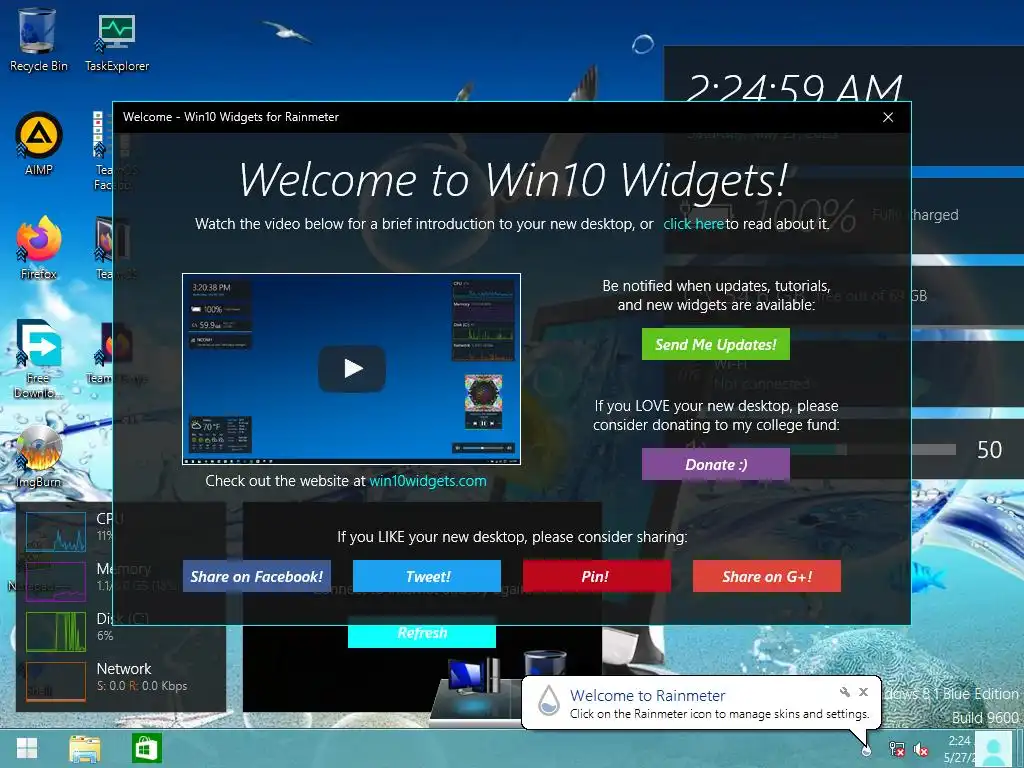
Task: Click the intro video thumbnail preview
Action: pos(351,369)
